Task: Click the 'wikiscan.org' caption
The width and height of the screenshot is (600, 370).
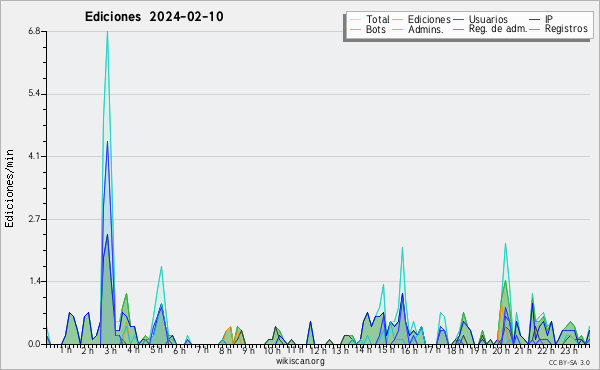Action: (300, 361)
